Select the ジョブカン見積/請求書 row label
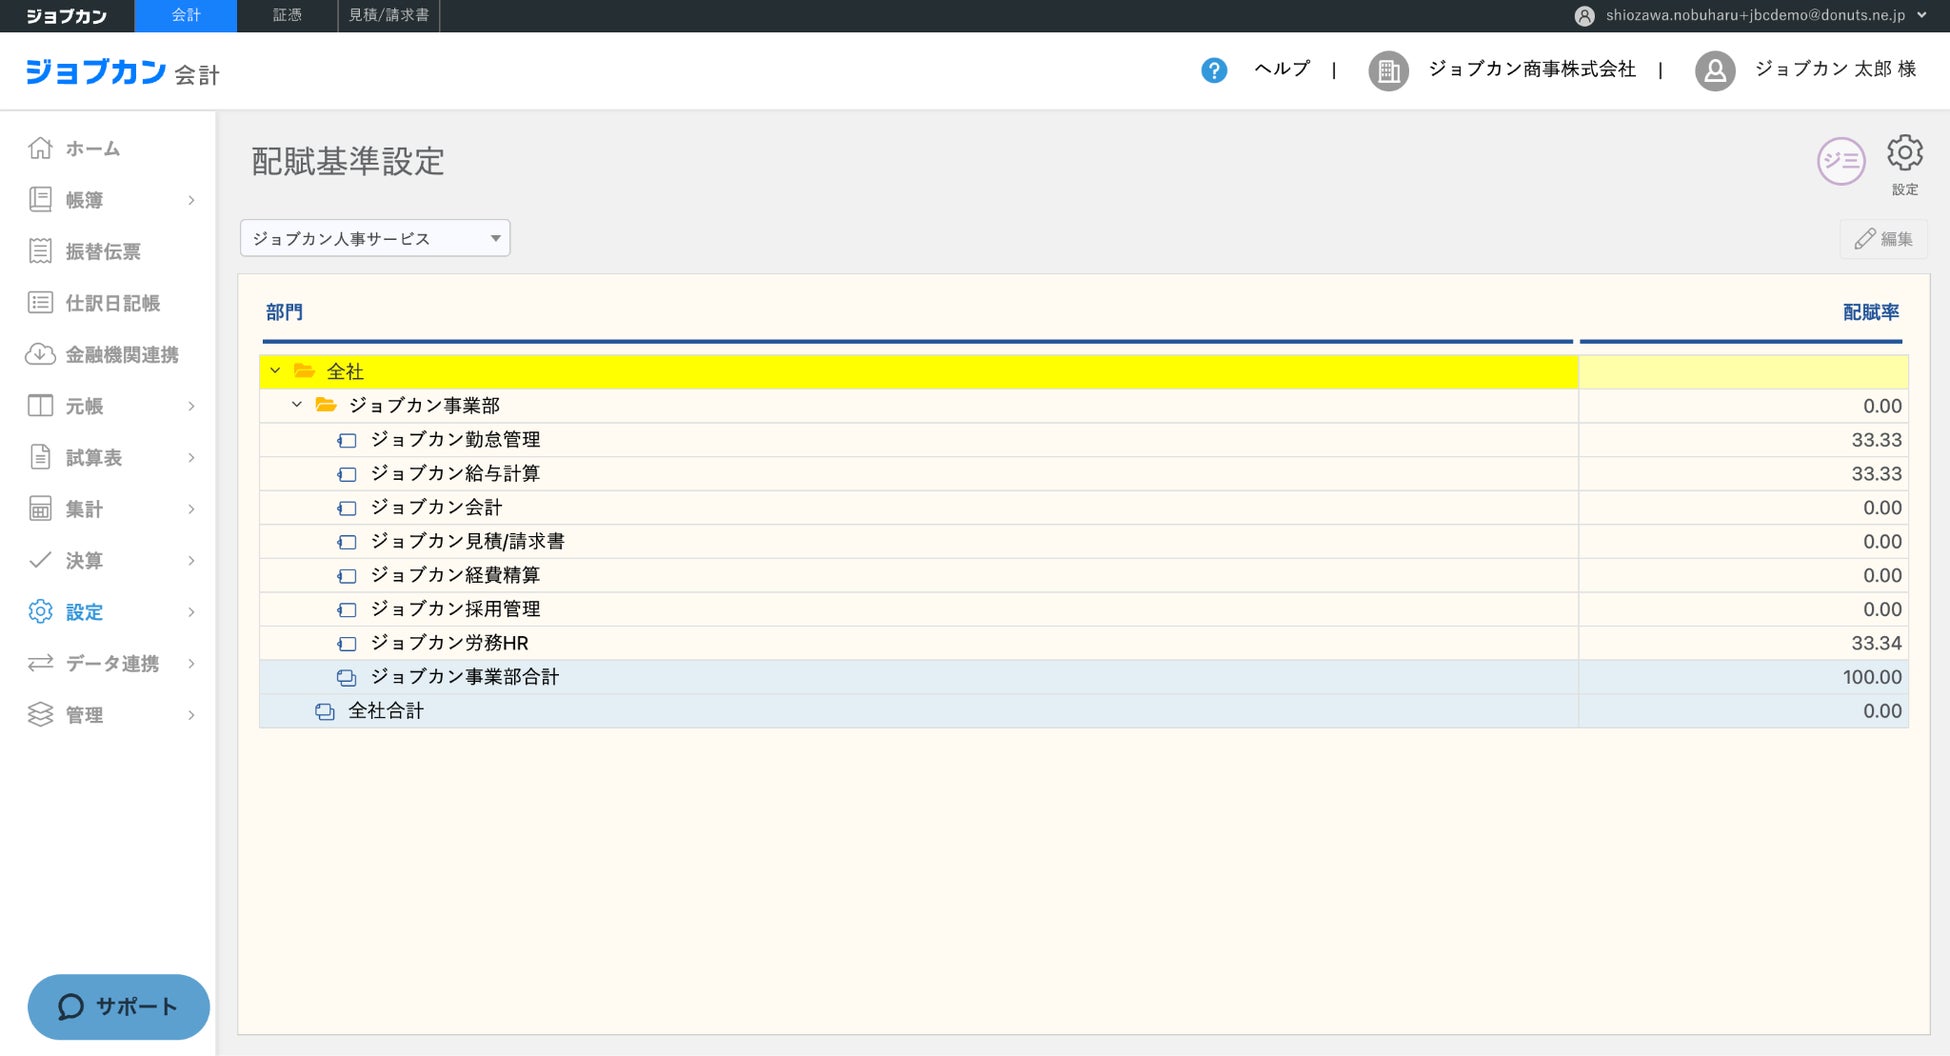 pos(467,542)
